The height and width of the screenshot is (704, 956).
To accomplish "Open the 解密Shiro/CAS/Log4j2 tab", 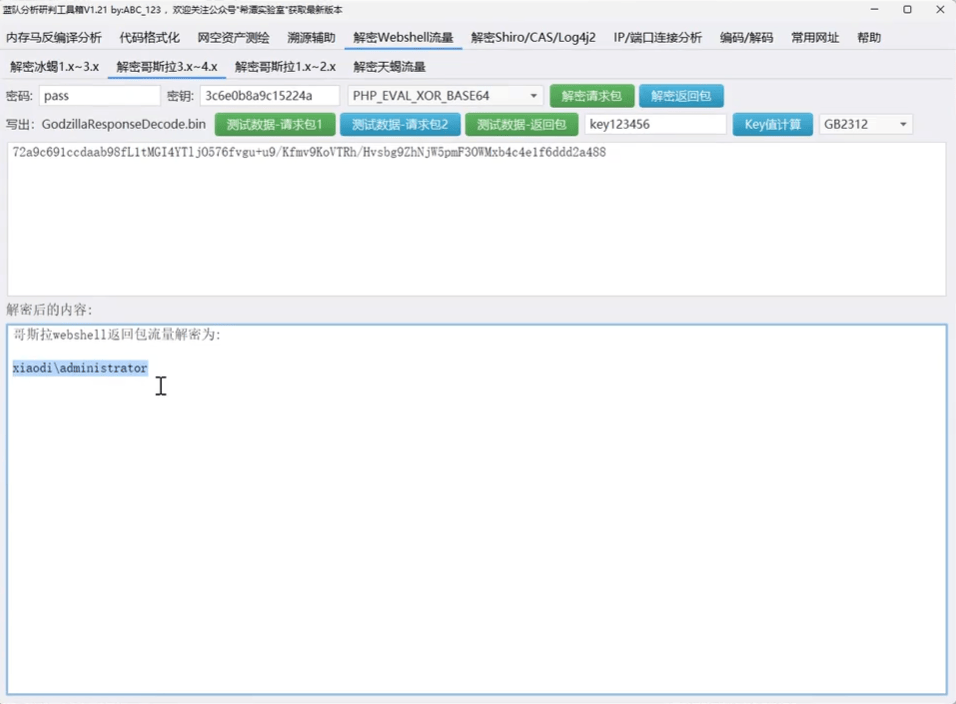I will pyautogui.click(x=533, y=38).
